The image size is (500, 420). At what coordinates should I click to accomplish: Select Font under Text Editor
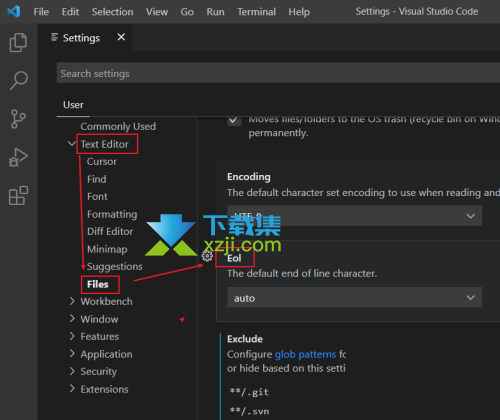click(97, 196)
